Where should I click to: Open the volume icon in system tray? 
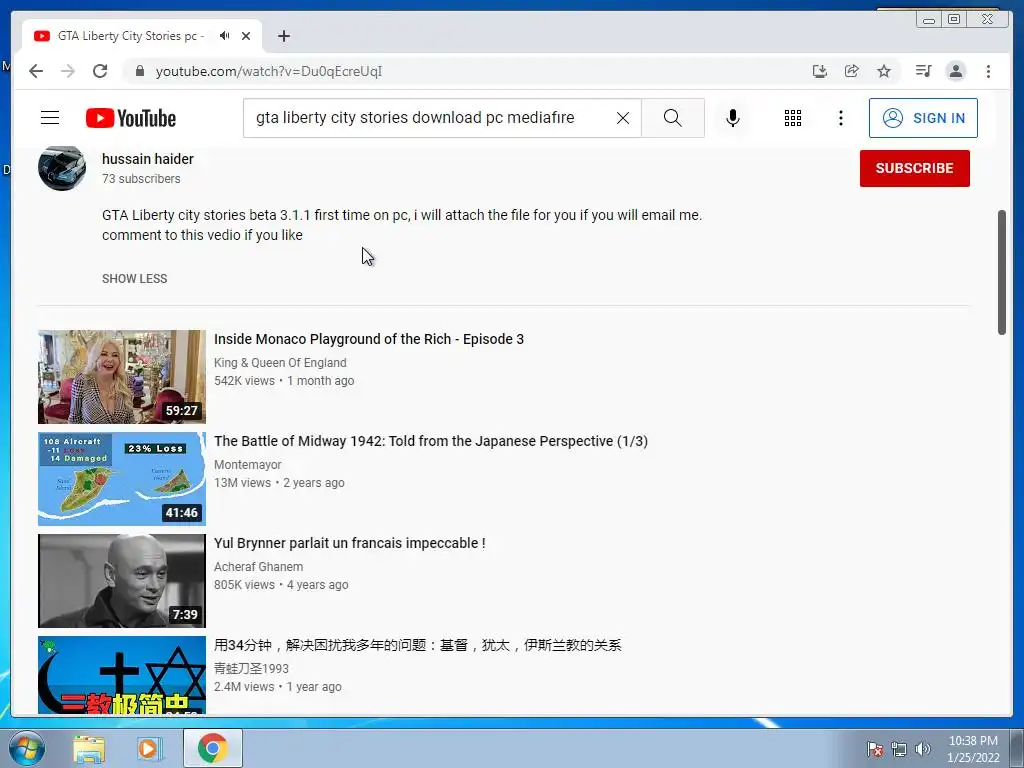pyautogui.click(x=923, y=749)
